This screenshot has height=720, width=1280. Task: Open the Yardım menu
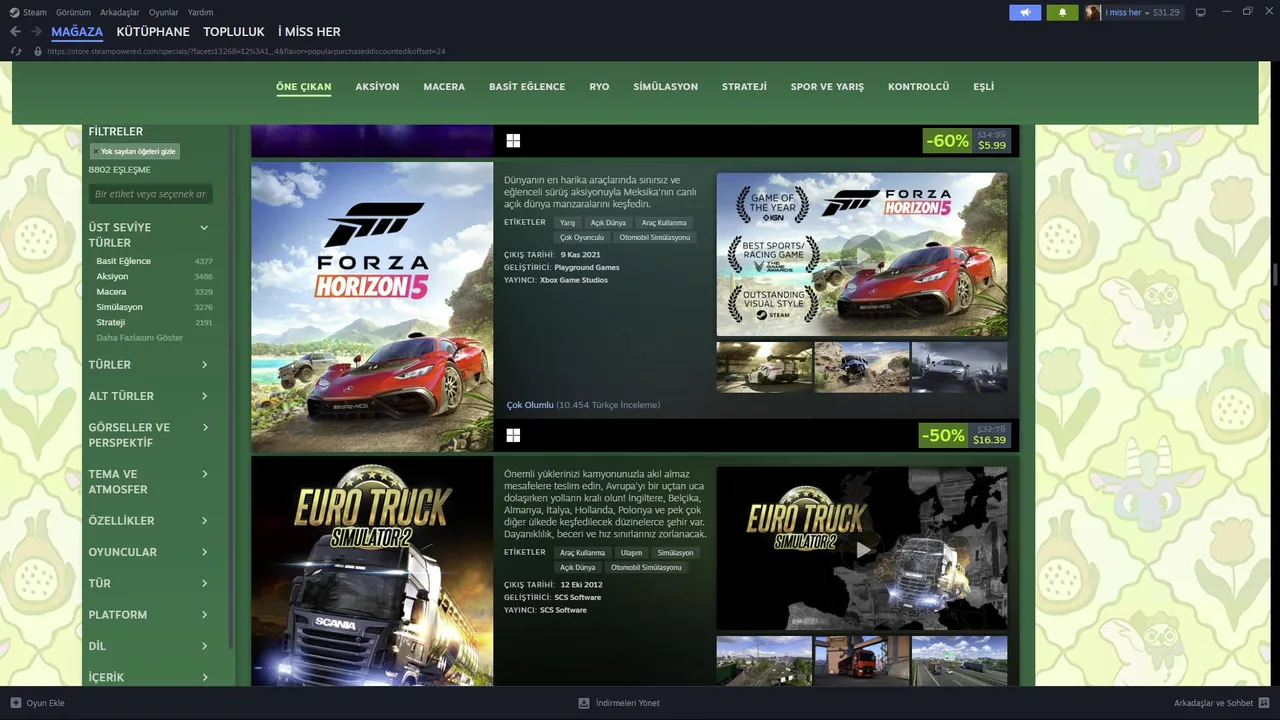click(x=200, y=12)
